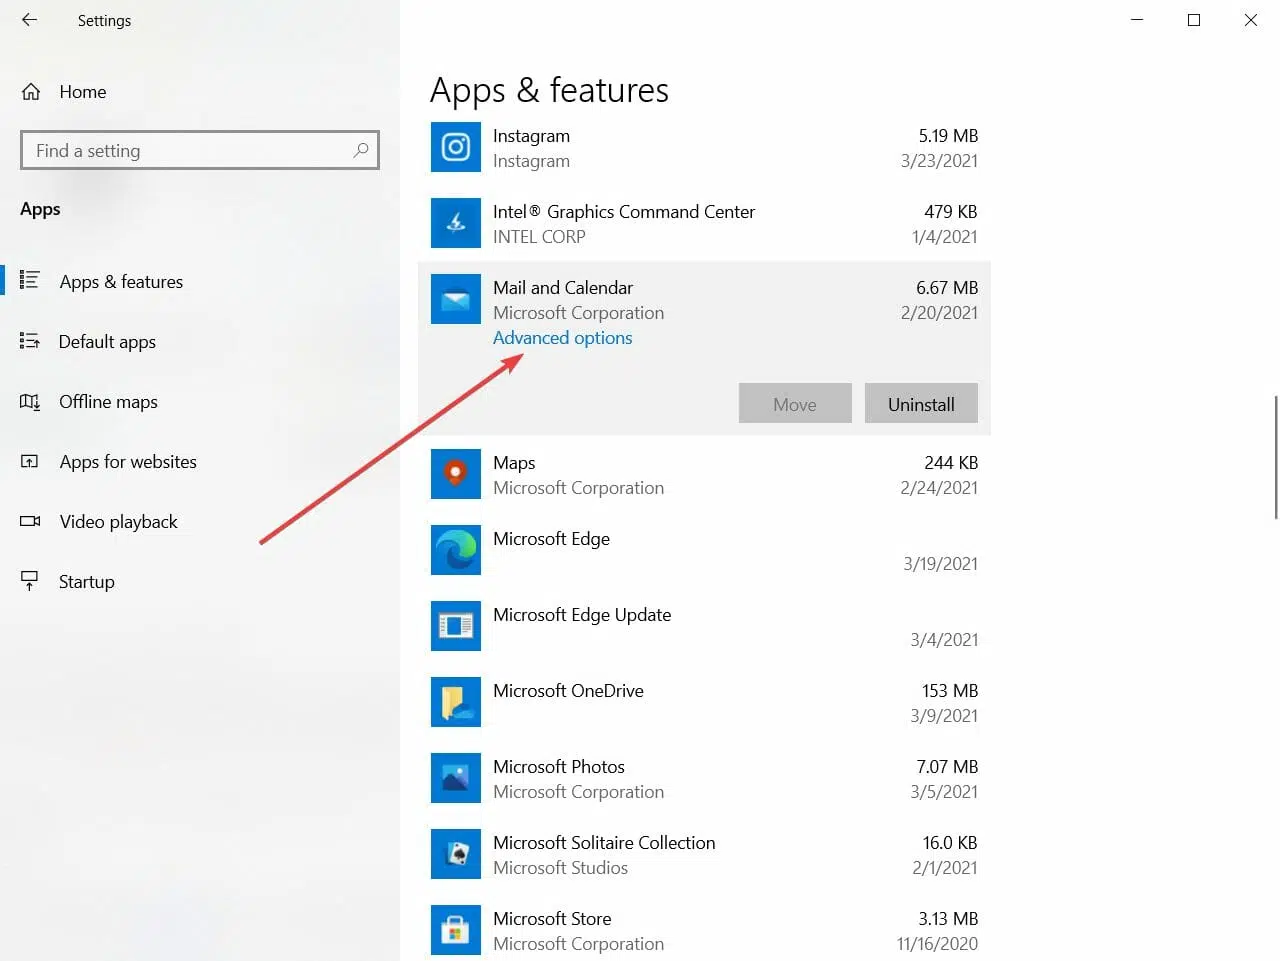This screenshot has height=961, width=1280.
Task: Click the Offline maps sidebar icon
Action: [30, 401]
